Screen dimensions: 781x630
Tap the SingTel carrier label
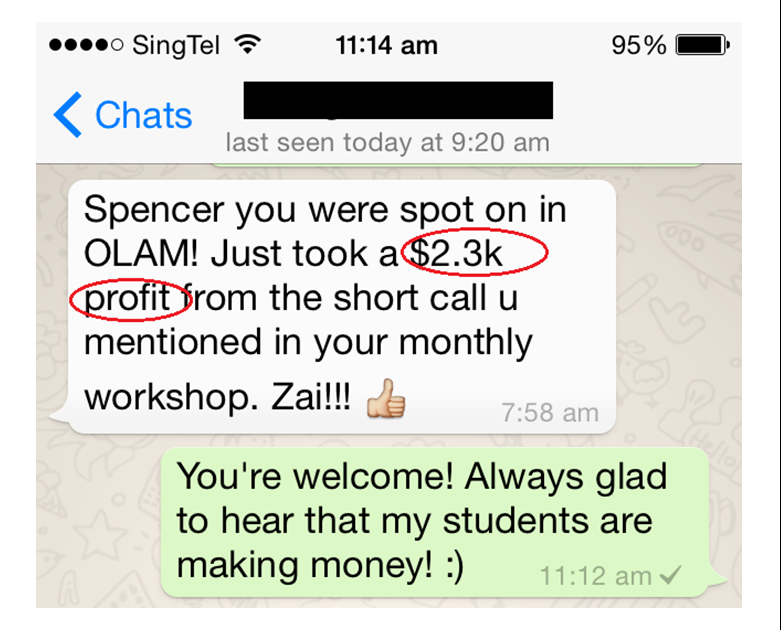176,46
